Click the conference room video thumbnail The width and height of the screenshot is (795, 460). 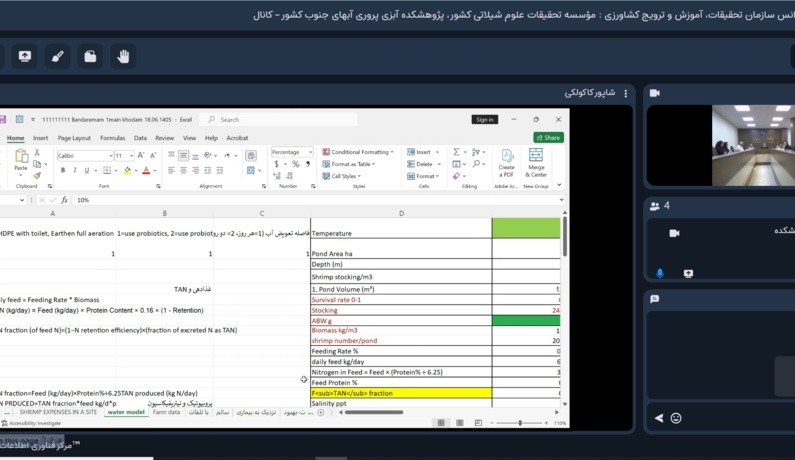click(753, 146)
